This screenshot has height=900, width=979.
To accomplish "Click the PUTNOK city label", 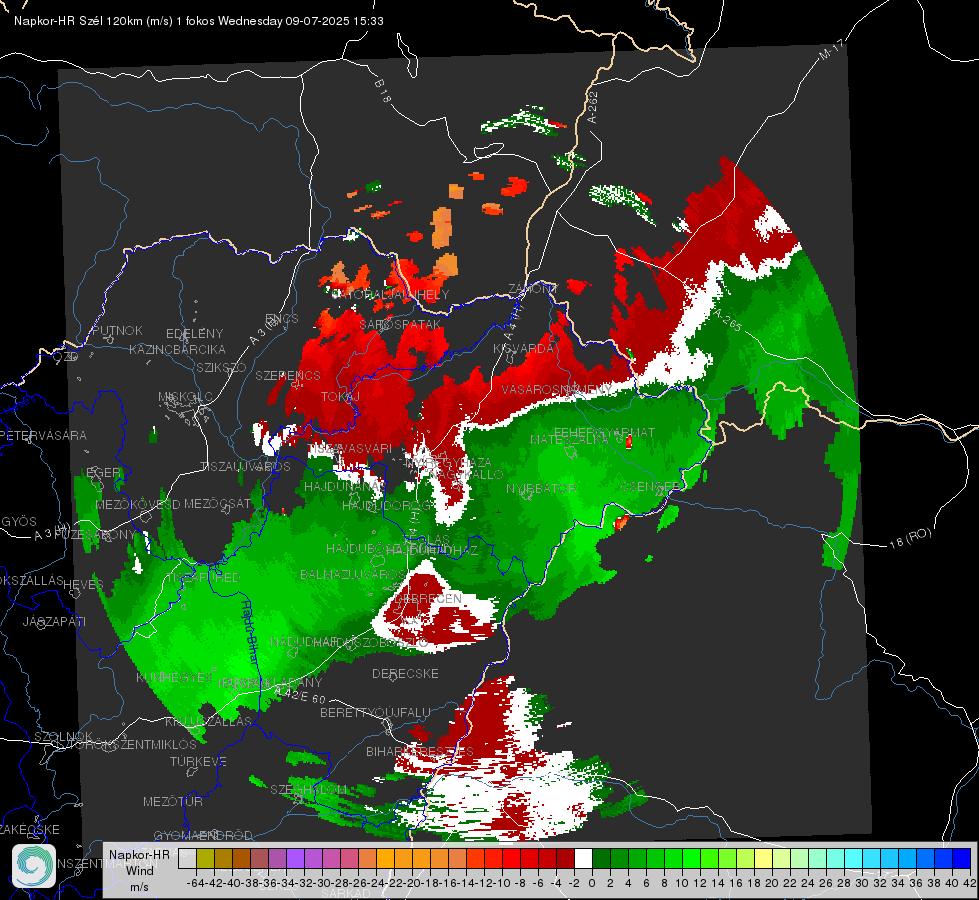I will click(x=117, y=330).
